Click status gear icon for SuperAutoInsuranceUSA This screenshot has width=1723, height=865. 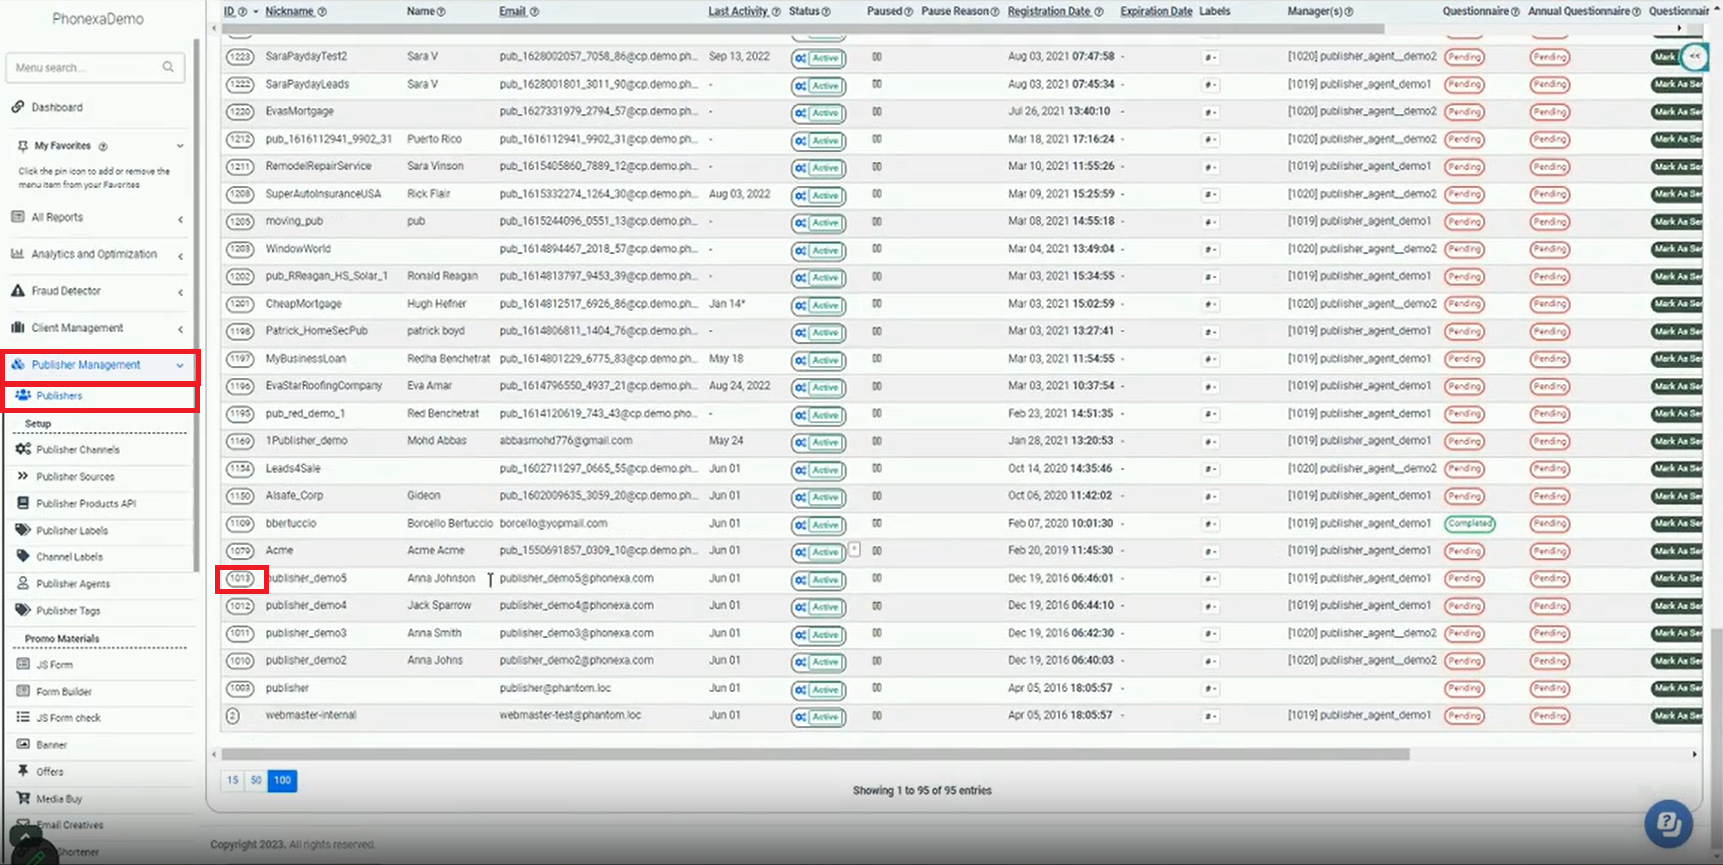tap(800, 196)
